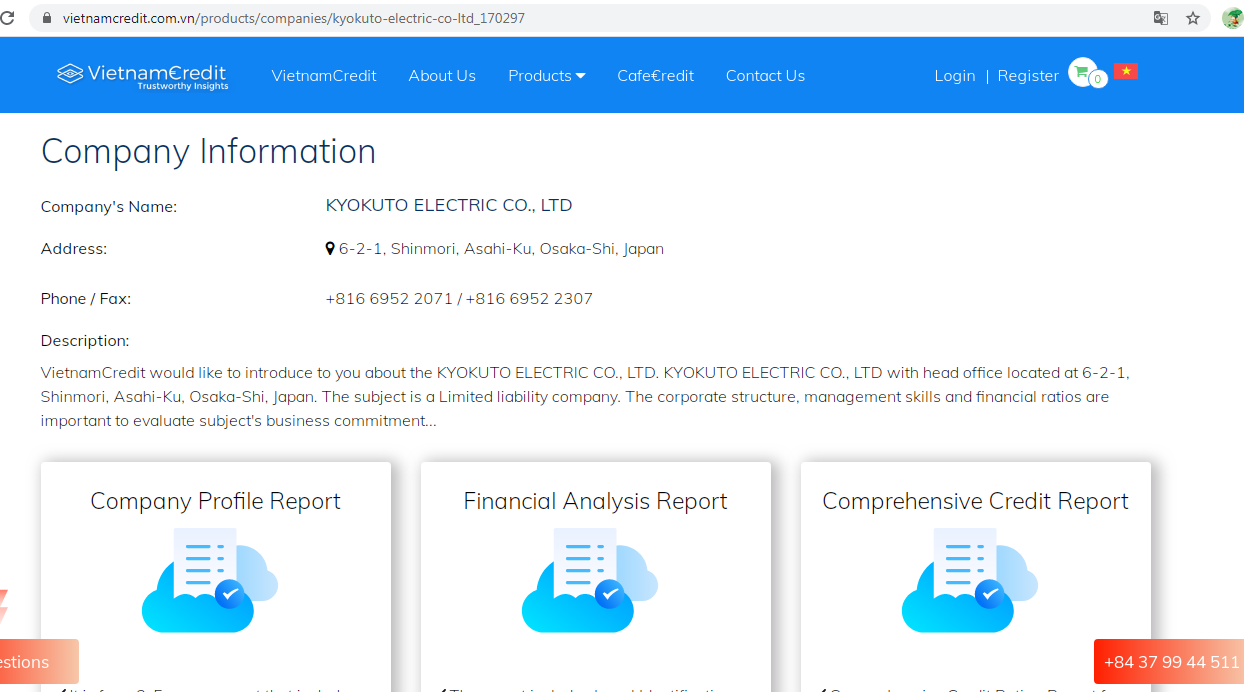This screenshot has height=692, width=1244.
Task: Call the +84 37 99 44 511 button
Action: (x=1169, y=662)
